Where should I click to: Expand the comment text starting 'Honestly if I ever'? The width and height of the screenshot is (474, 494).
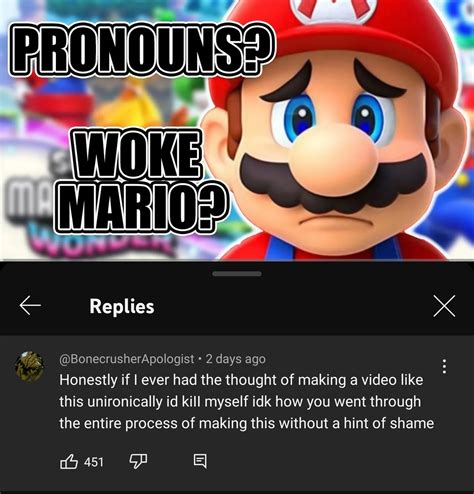(x=247, y=402)
